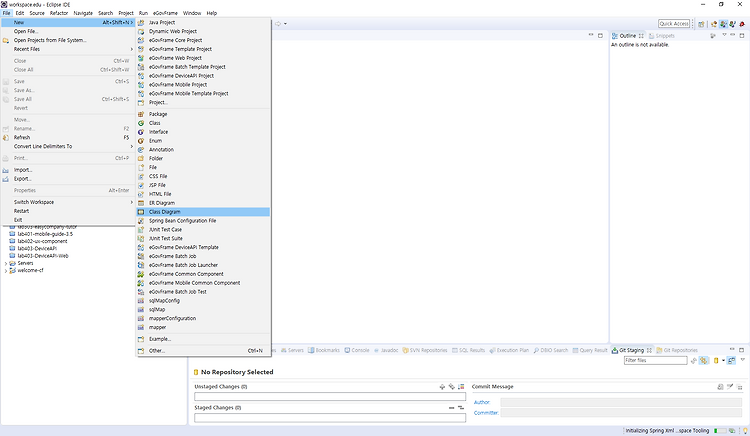Viewport: 750px width, 436px height.
Task: Create a new Annotation
Action: pyautogui.click(x=203, y=150)
